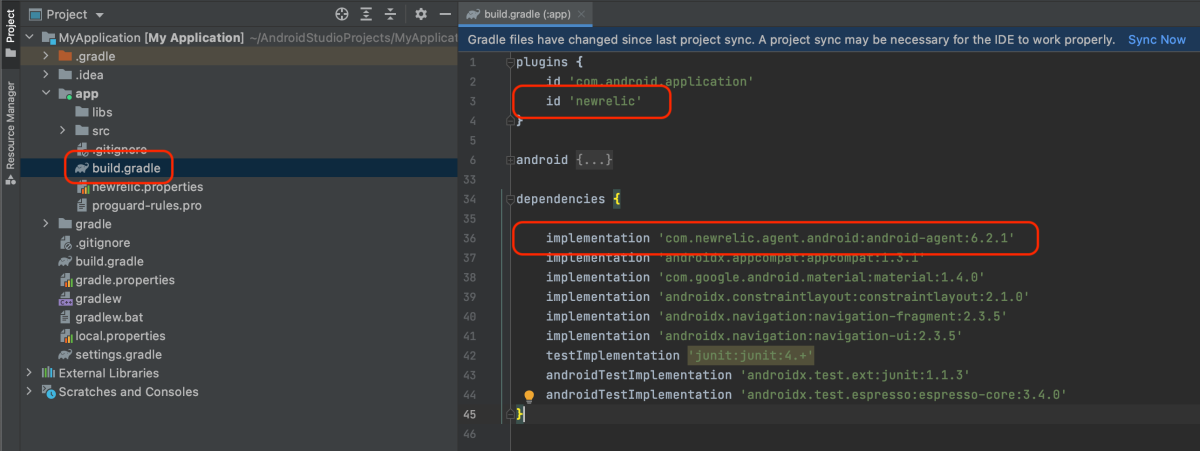
Task: Click the Select Opened File target icon
Action: [342, 14]
